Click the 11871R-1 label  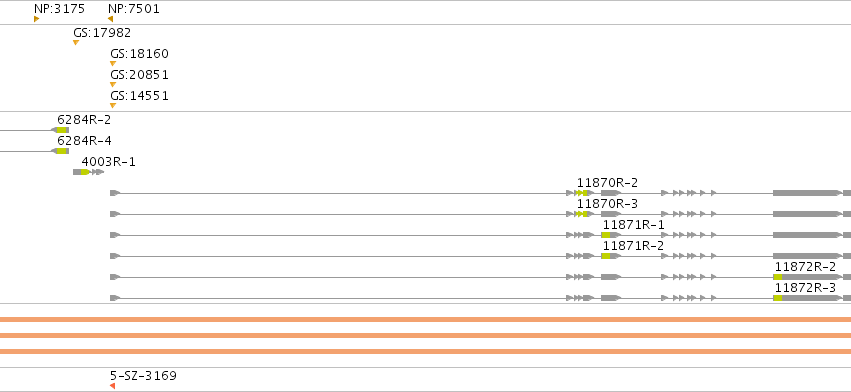tap(634, 225)
